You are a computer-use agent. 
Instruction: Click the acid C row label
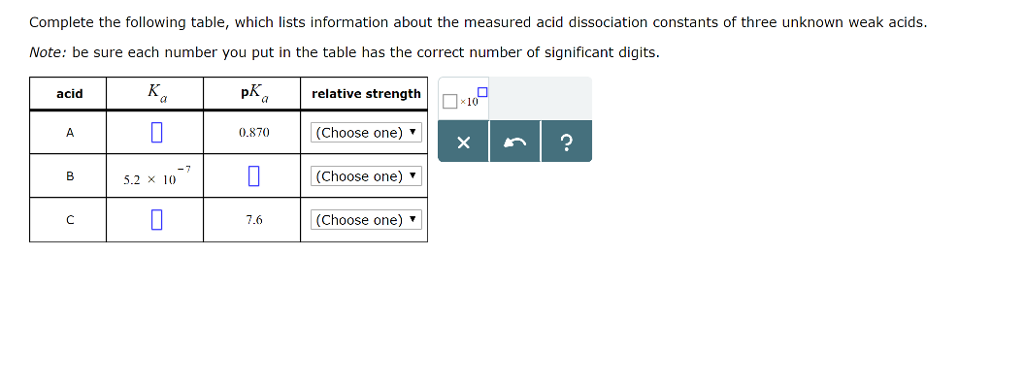click(x=69, y=220)
